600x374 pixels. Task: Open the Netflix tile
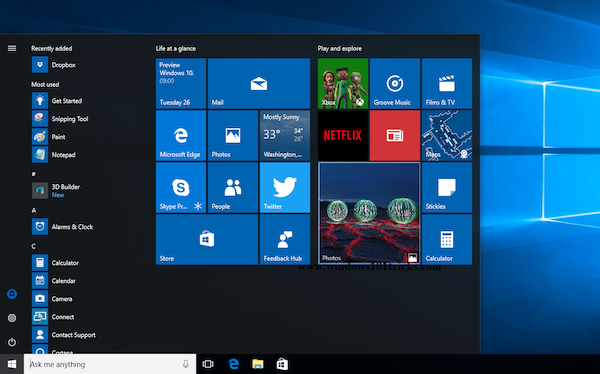point(343,136)
